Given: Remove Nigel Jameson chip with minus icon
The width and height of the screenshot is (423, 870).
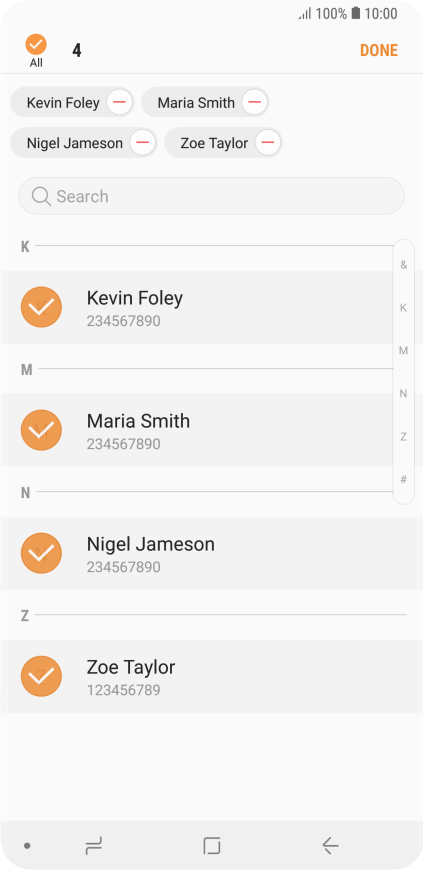Looking at the screenshot, I should 143,143.
